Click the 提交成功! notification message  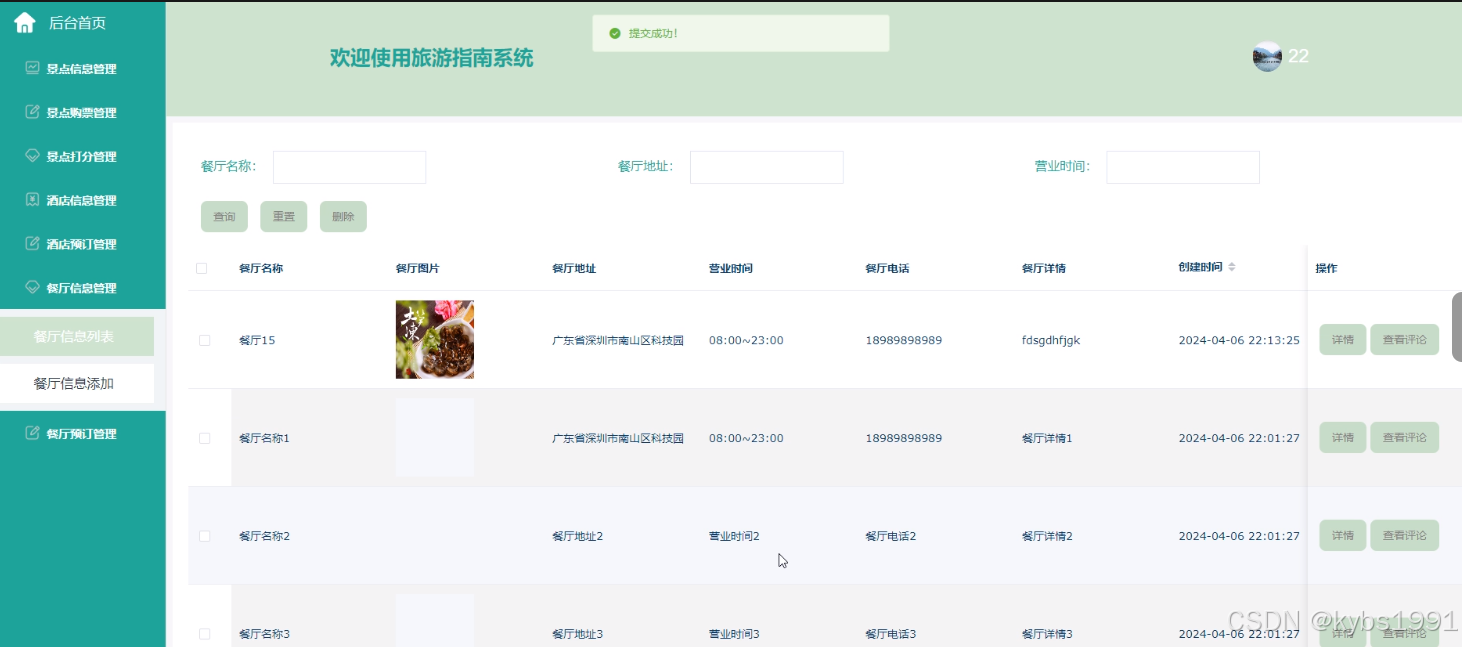point(653,33)
